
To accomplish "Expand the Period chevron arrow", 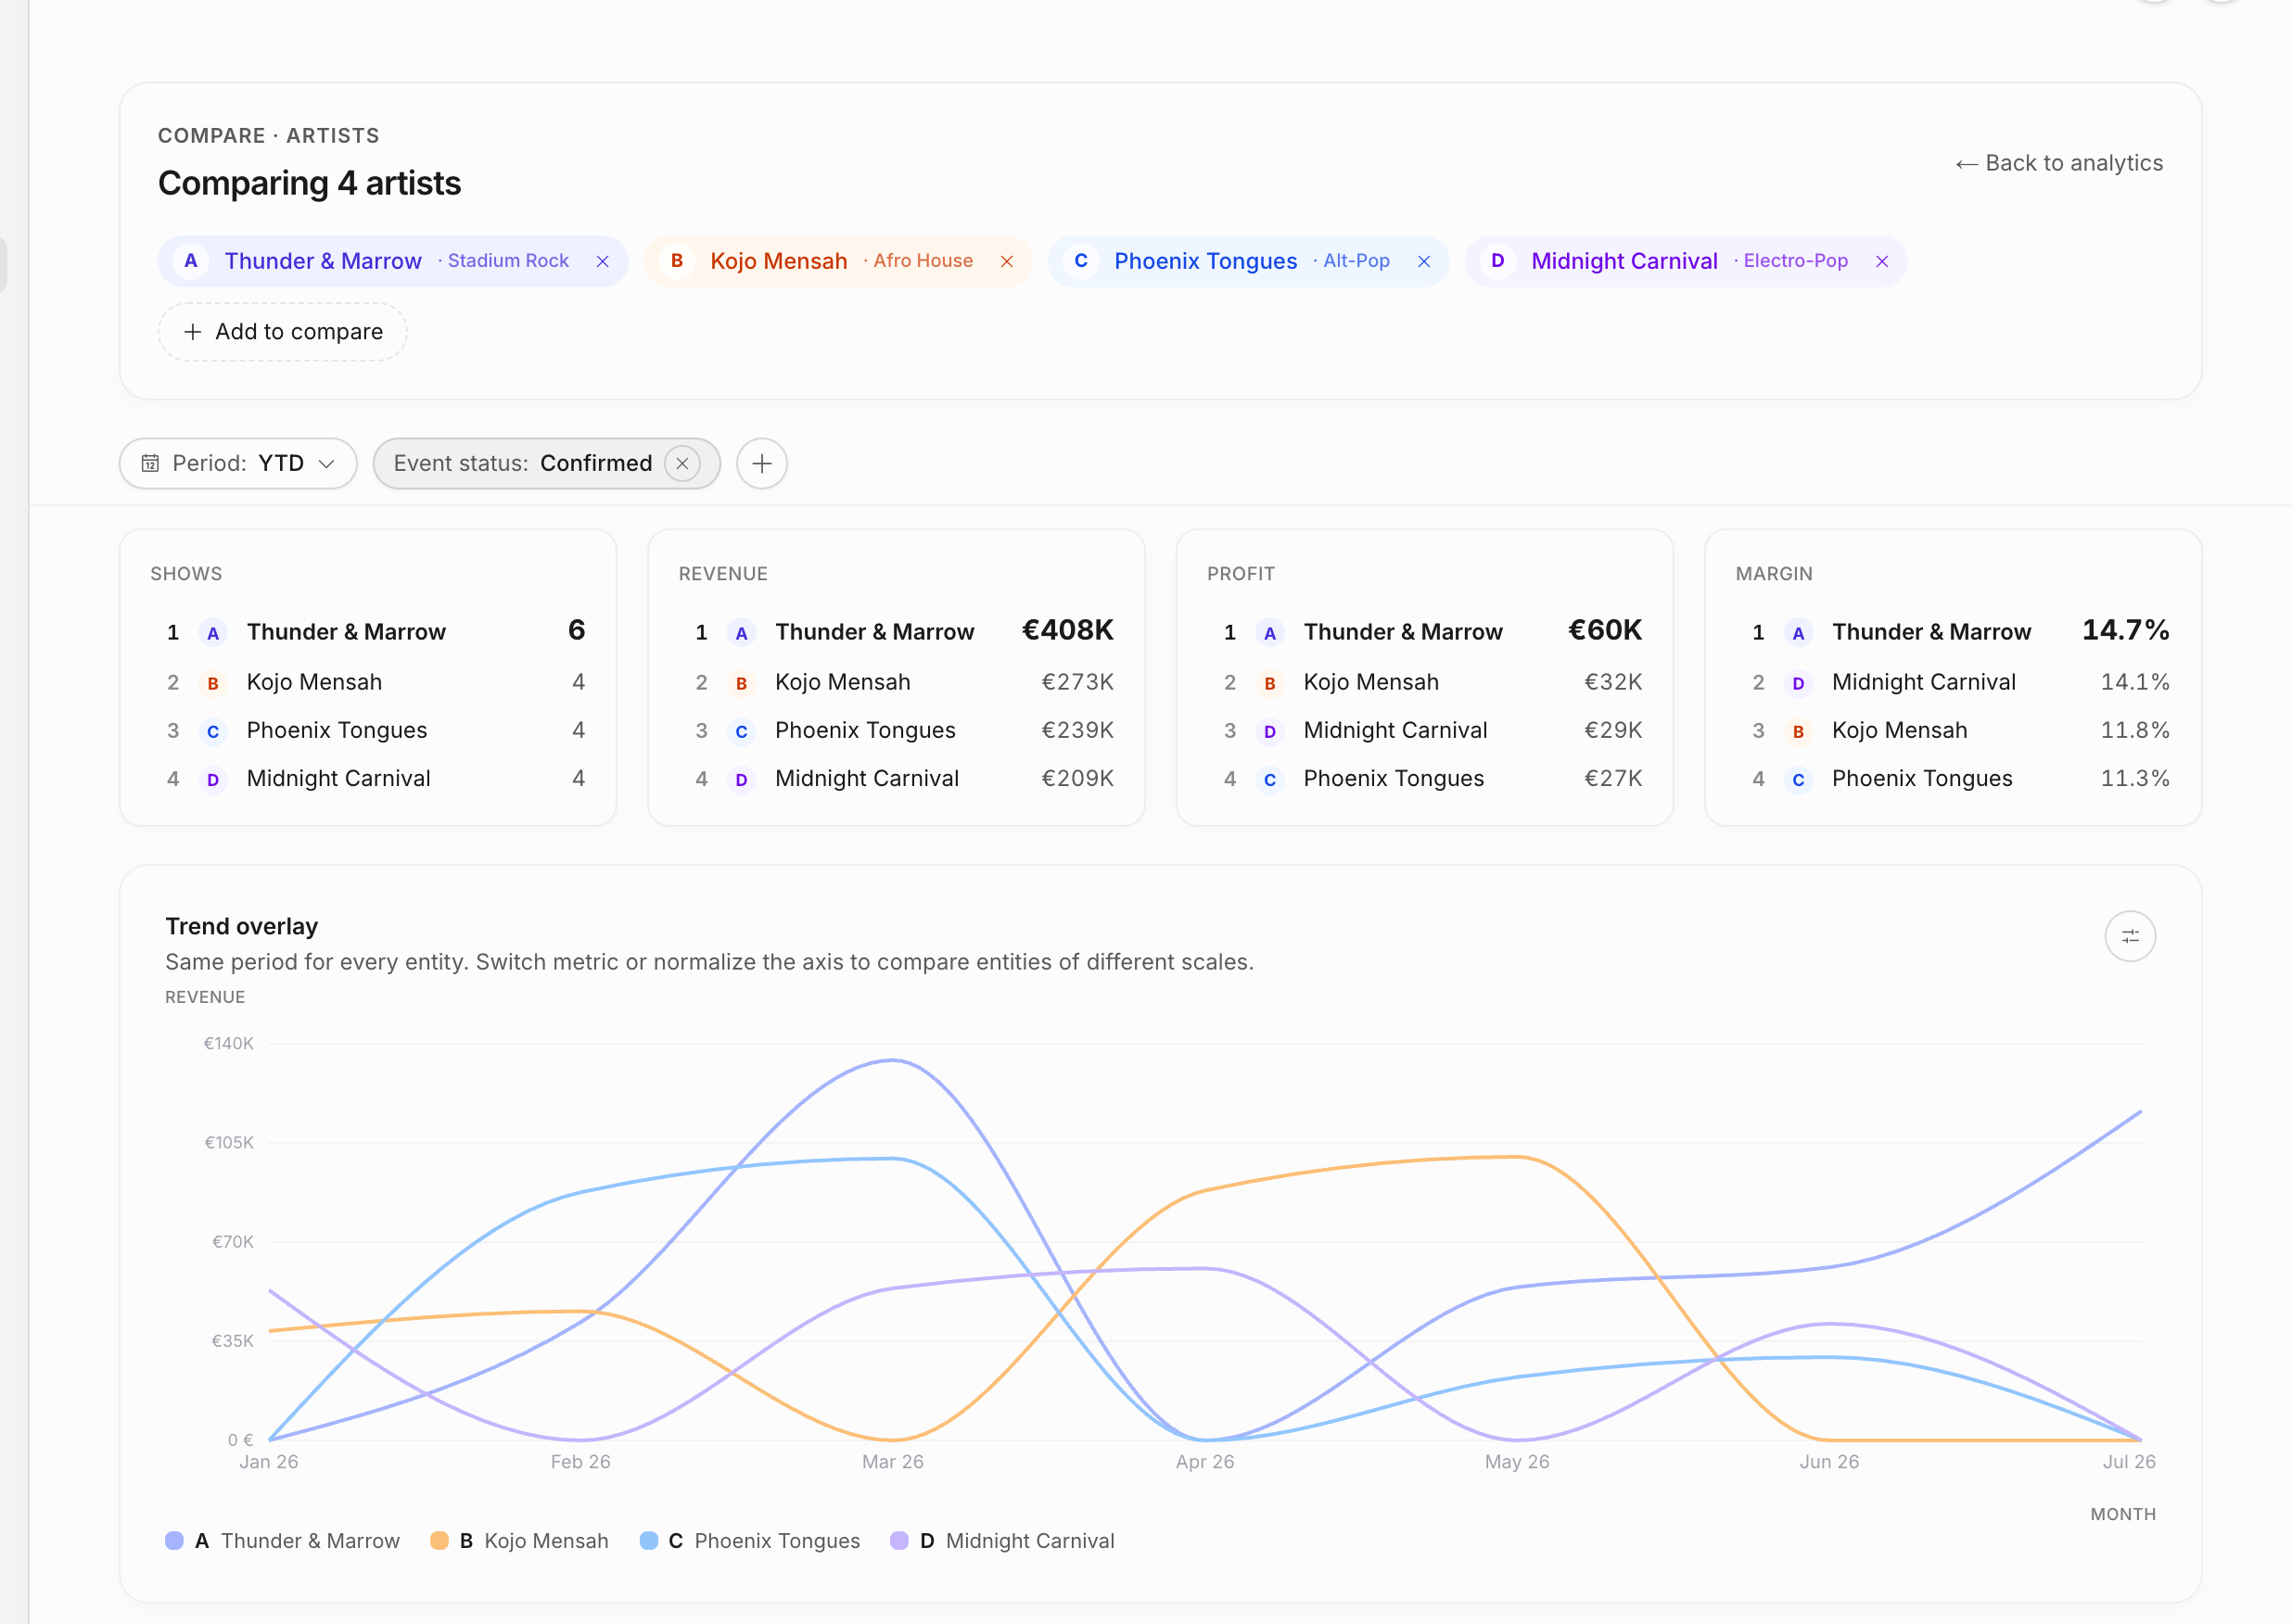I will click(326, 463).
